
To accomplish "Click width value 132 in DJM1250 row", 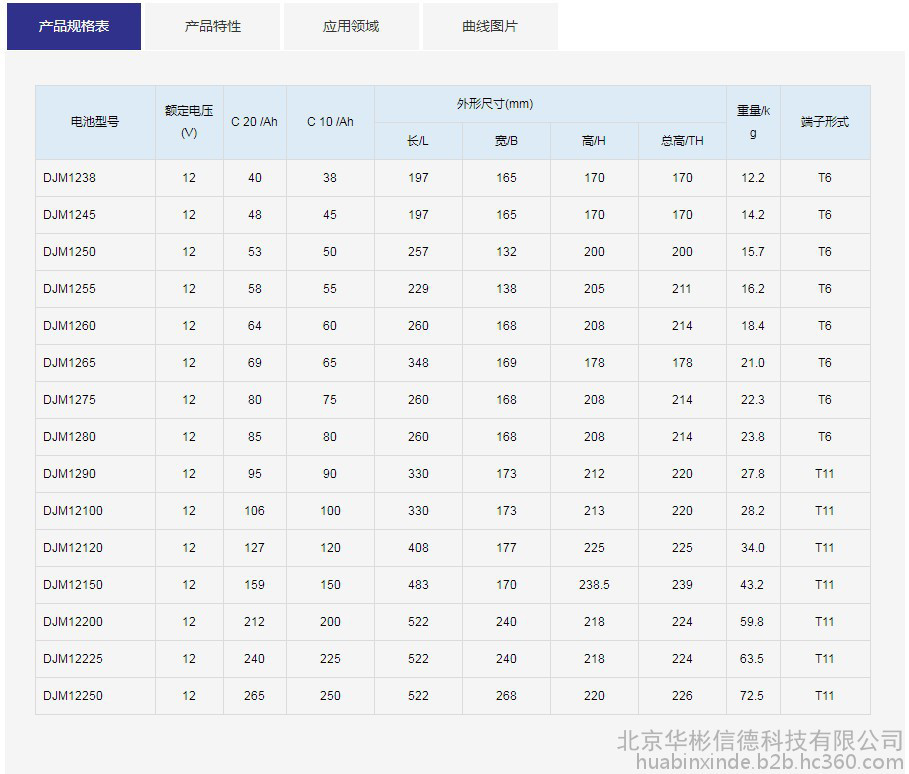I will click(x=506, y=252).
